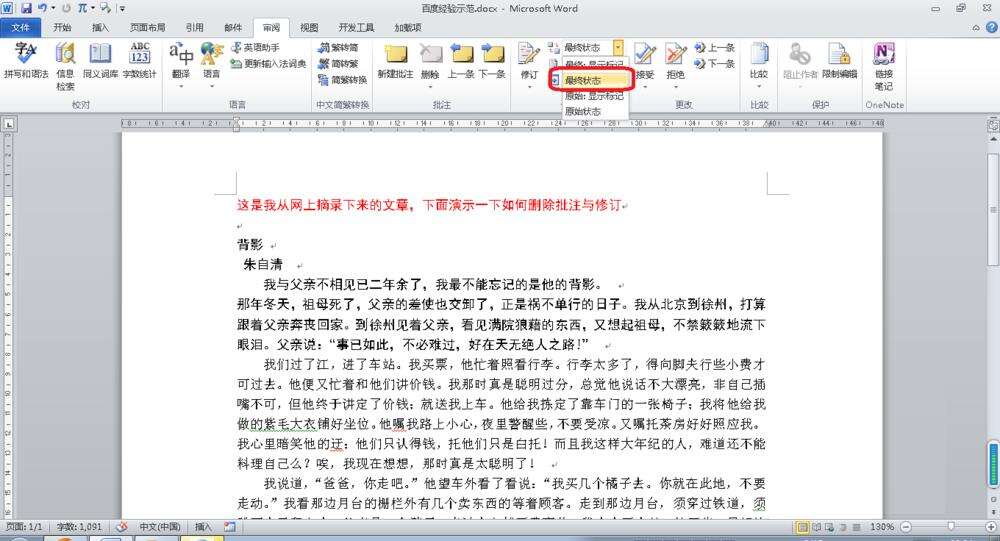
Task: Open Word help question mark icon
Action: click(992, 27)
